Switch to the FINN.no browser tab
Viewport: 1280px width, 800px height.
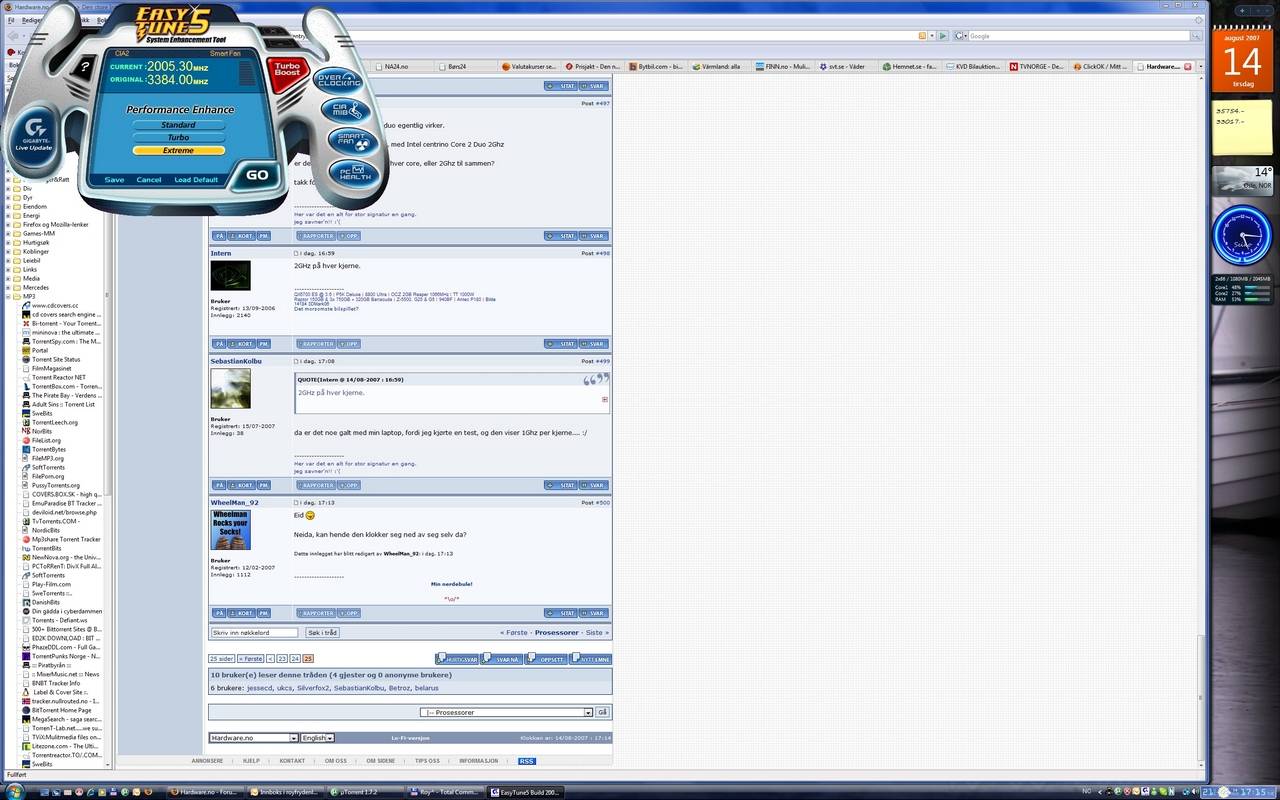pos(782,66)
